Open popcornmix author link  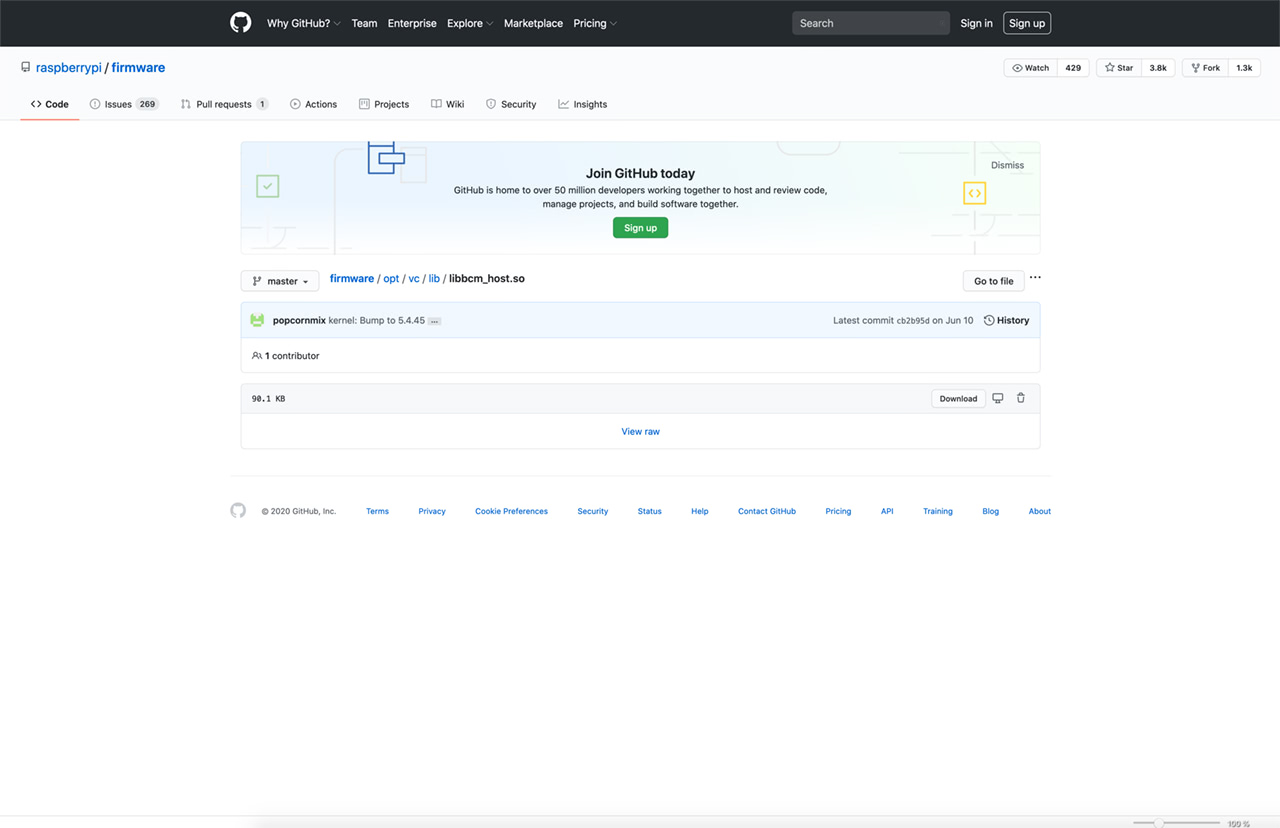(x=299, y=321)
